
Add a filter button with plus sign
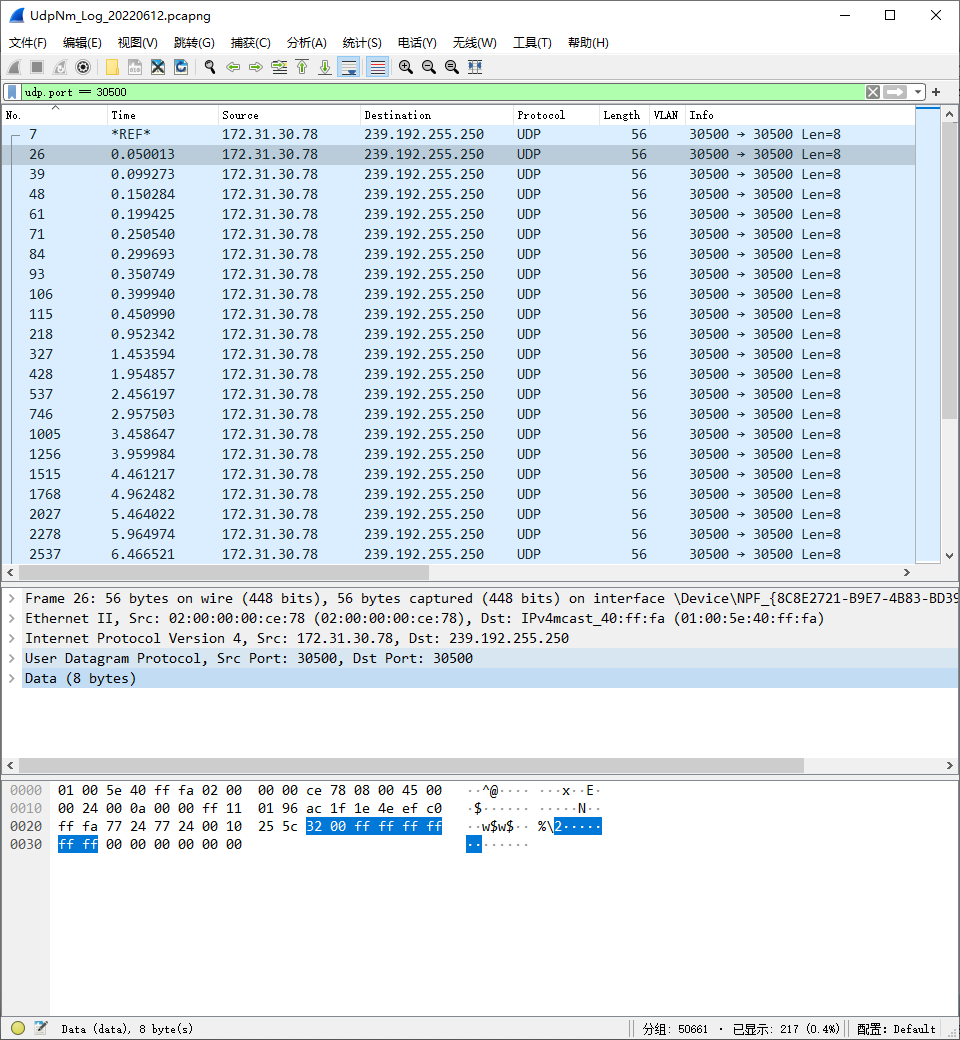coord(936,92)
